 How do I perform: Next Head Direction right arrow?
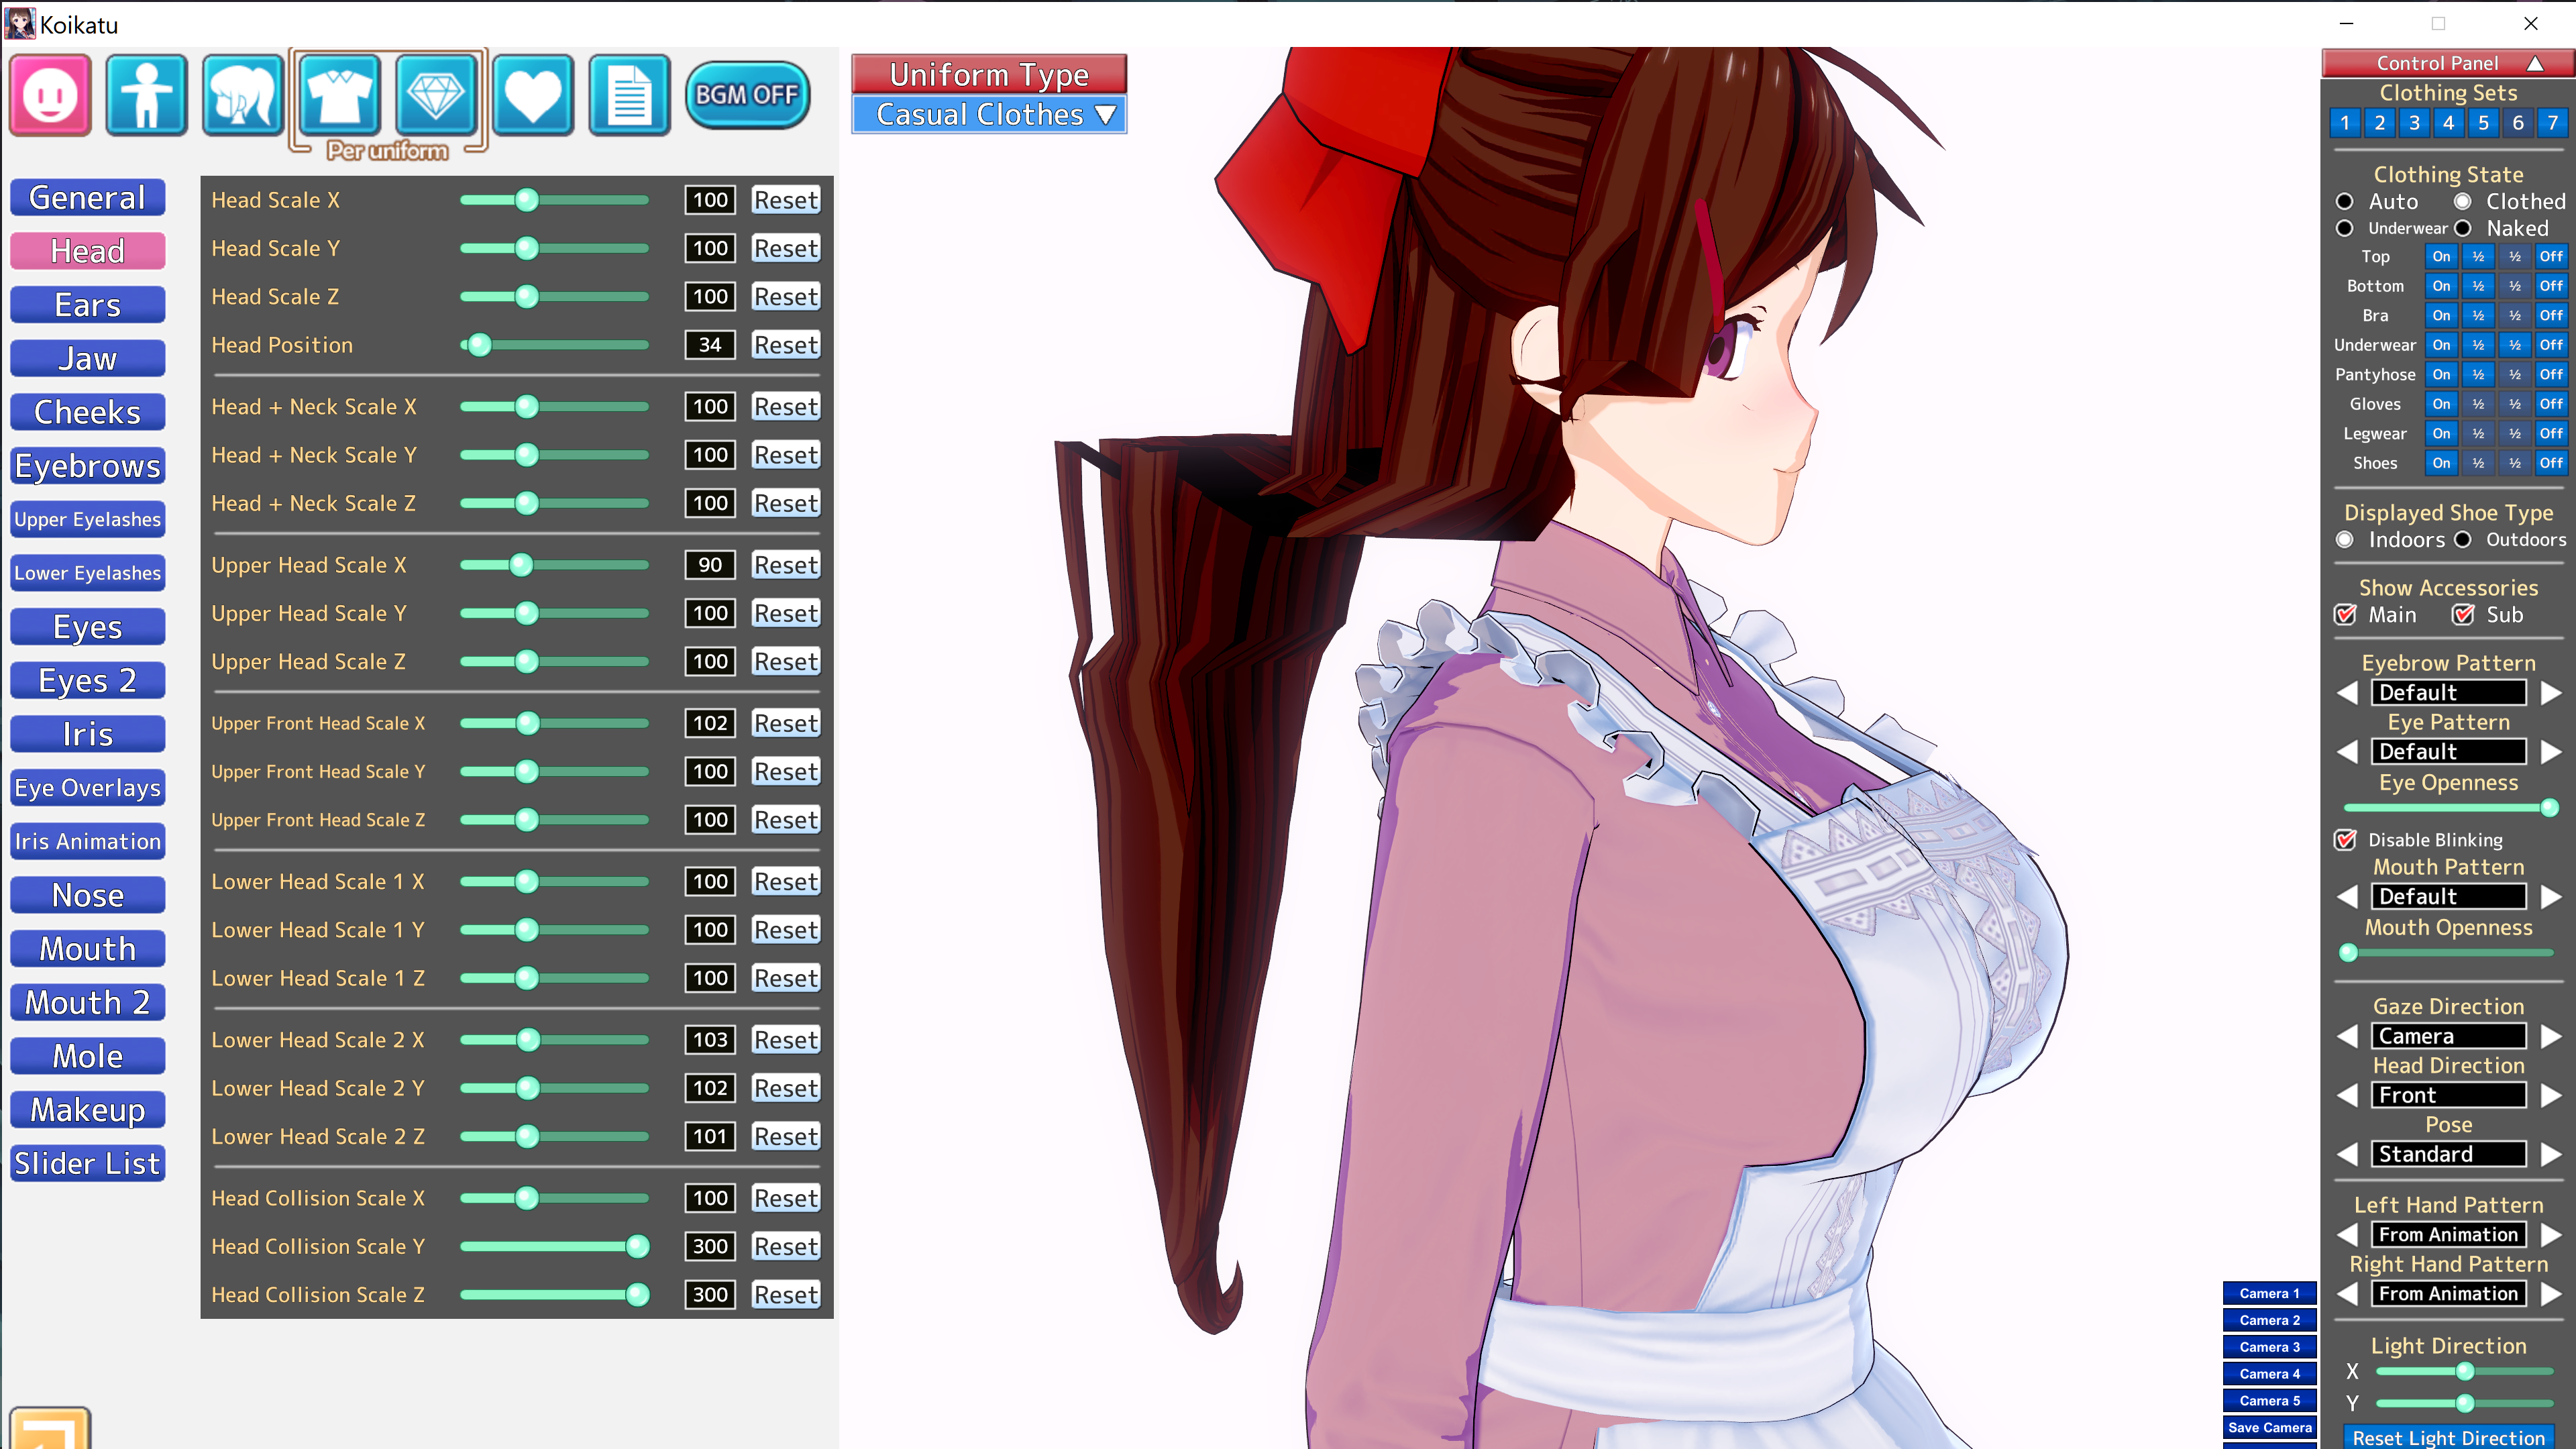tap(2551, 1095)
